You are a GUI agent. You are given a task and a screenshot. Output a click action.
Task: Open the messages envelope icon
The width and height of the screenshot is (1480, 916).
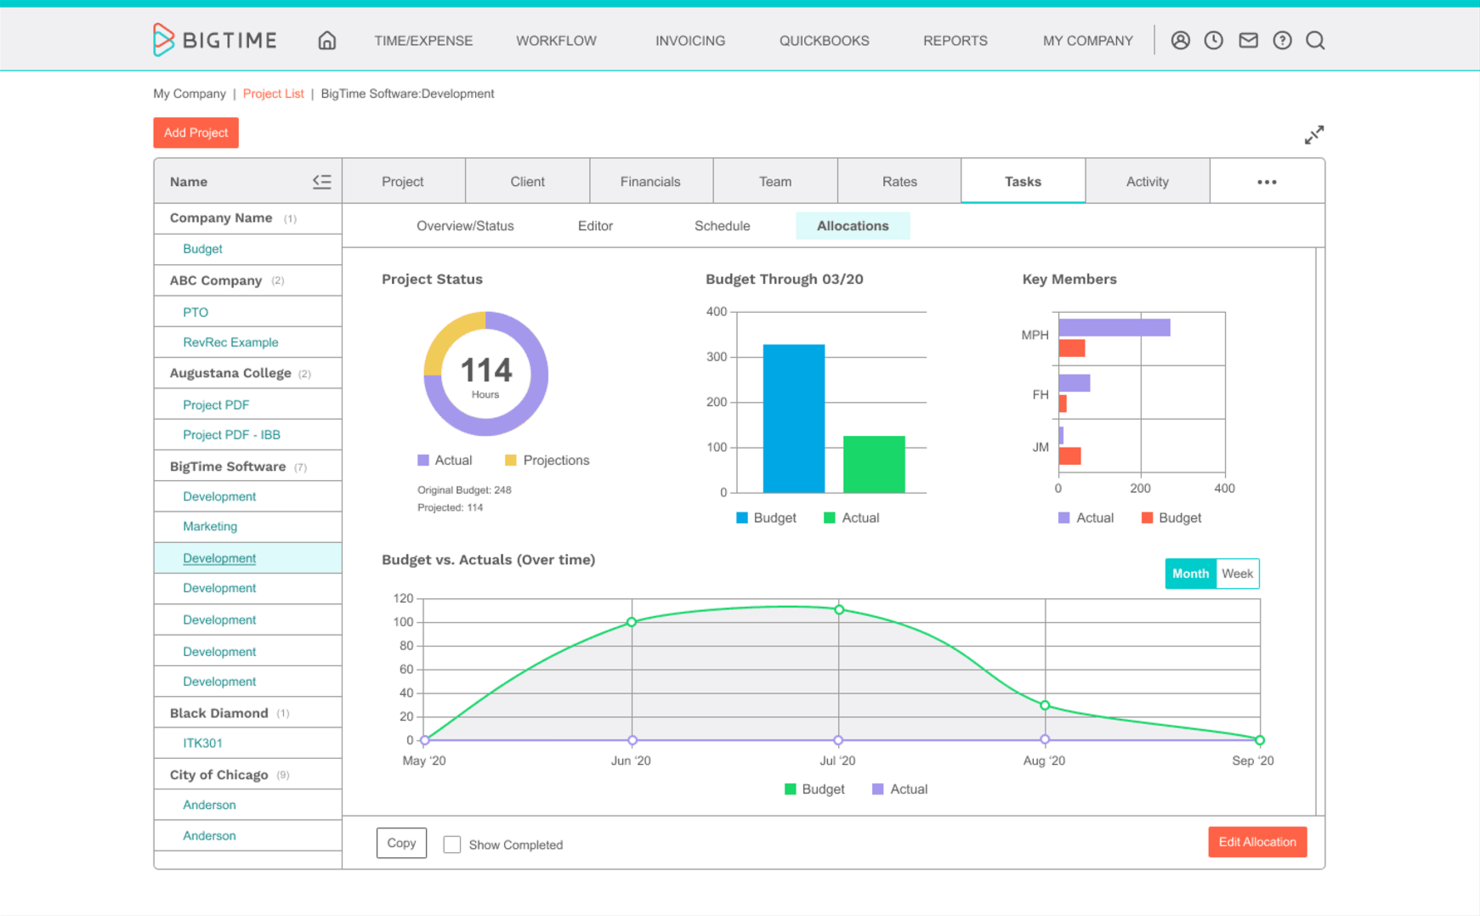[x=1248, y=40]
